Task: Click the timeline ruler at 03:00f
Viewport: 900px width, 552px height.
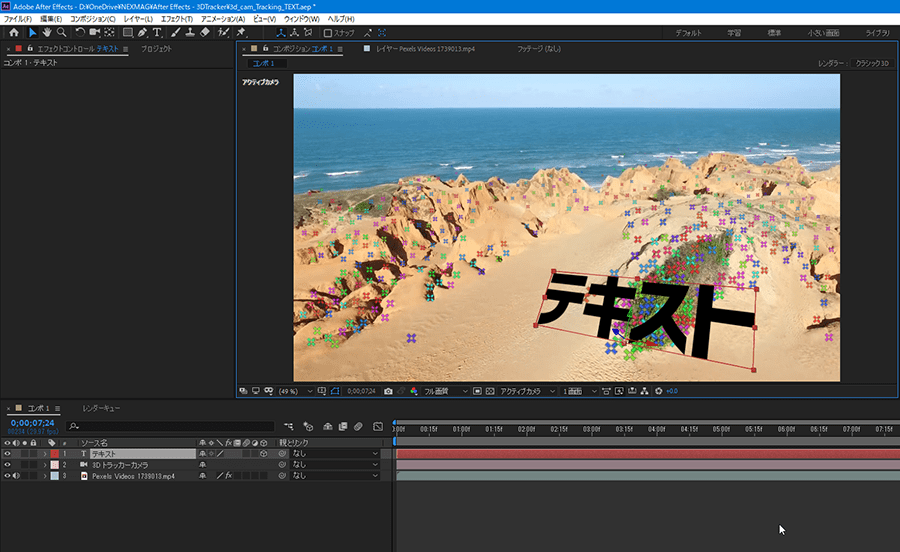Action: (590, 429)
